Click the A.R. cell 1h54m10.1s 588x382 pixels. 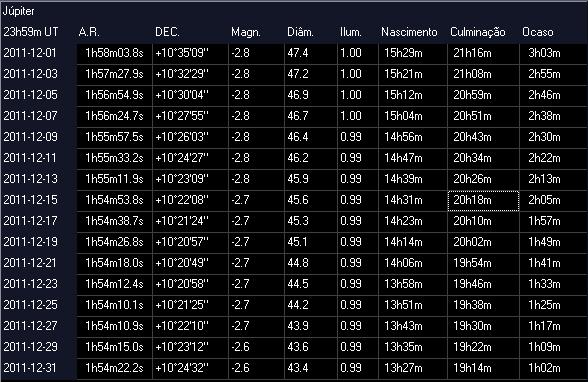pos(115,305)
